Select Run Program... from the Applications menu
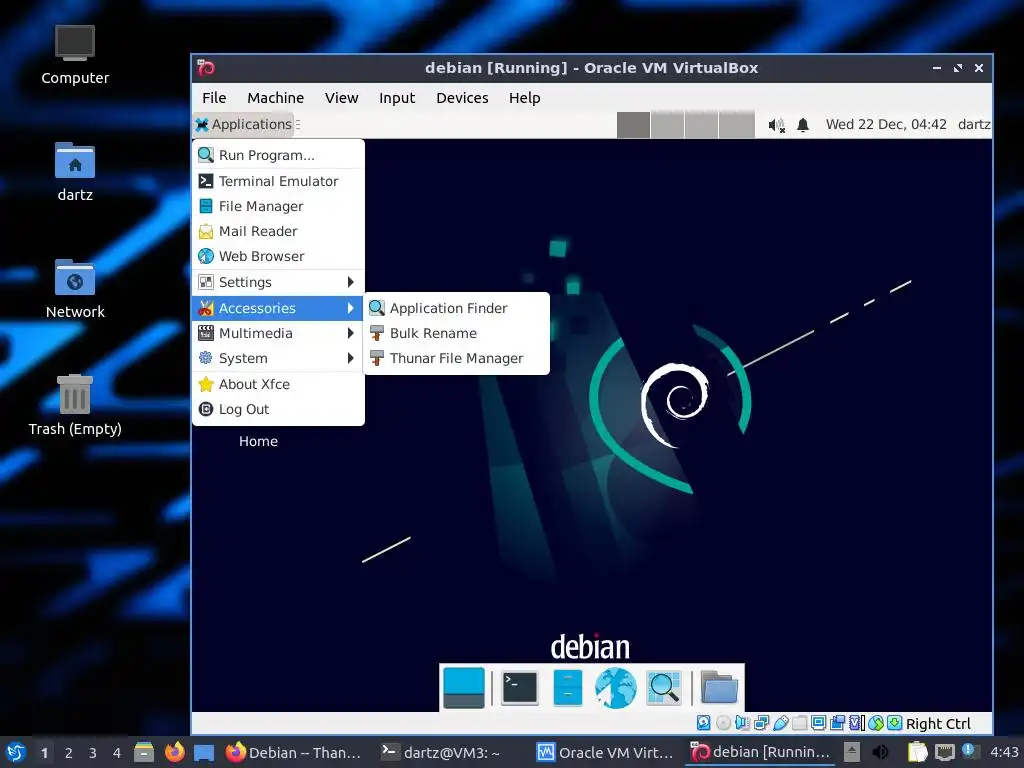The image size is (1024, 768). 278,155
